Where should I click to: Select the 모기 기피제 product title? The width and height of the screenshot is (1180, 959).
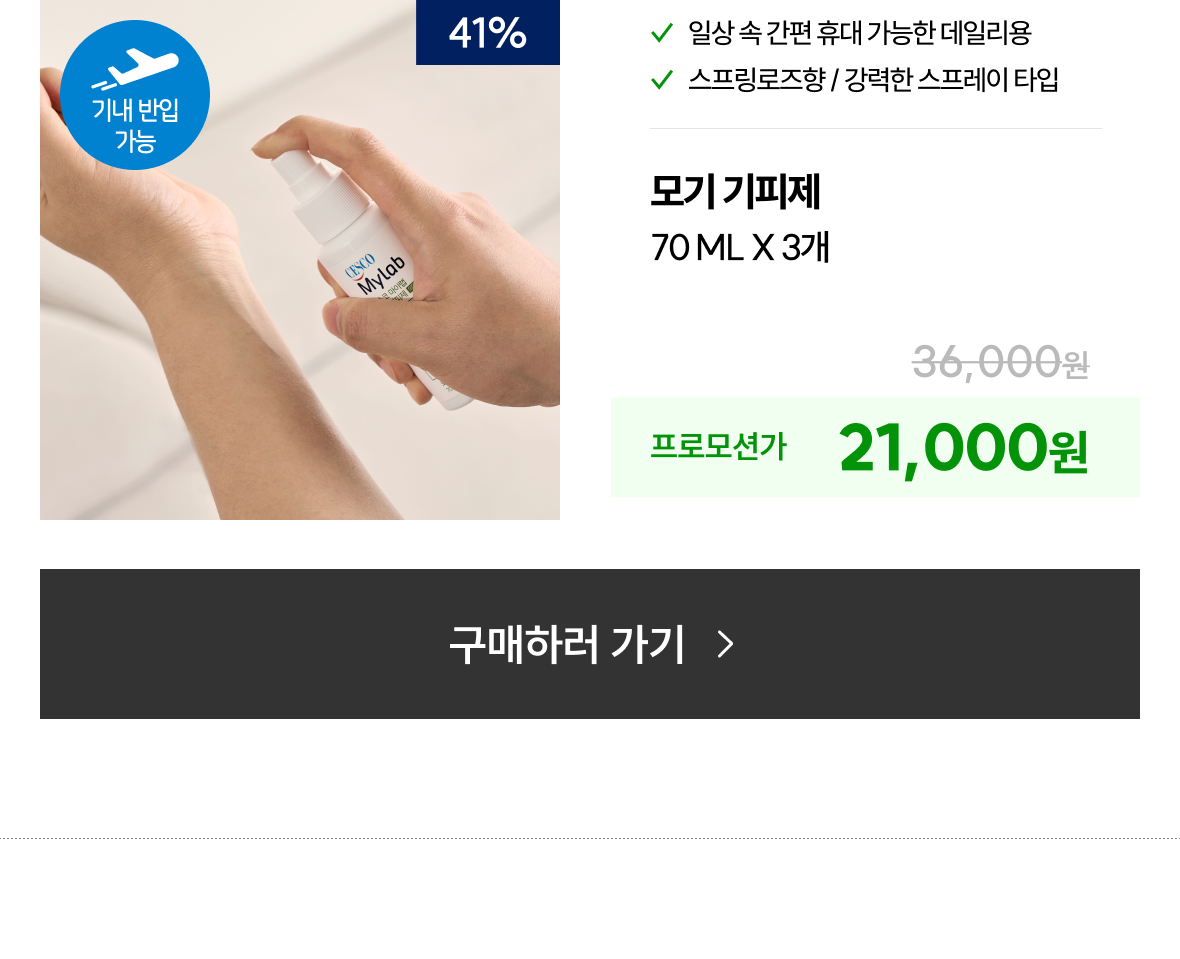[x=735, y=191]
